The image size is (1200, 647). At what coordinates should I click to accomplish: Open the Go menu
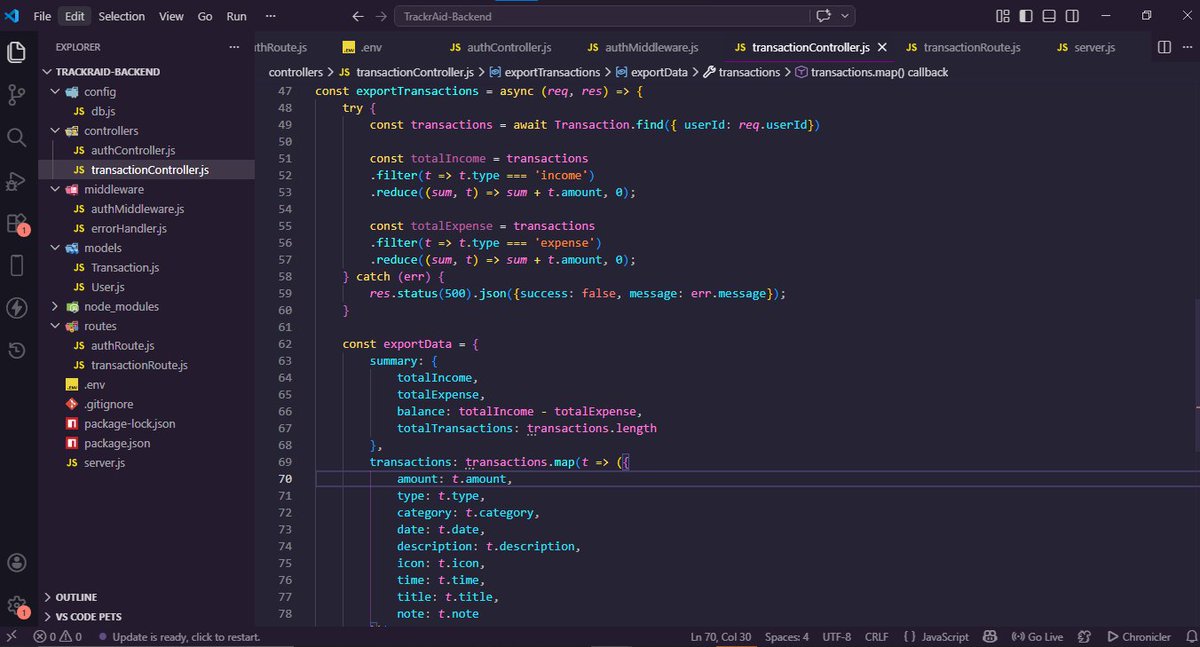pos(205,16)
